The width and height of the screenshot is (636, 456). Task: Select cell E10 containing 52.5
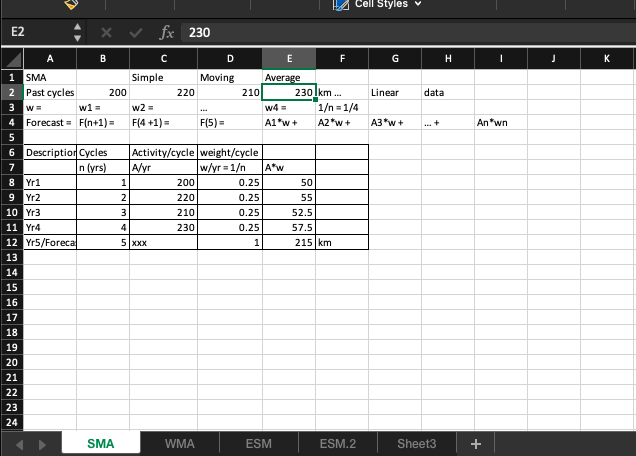pyautogui.click(x=289, y=213)
